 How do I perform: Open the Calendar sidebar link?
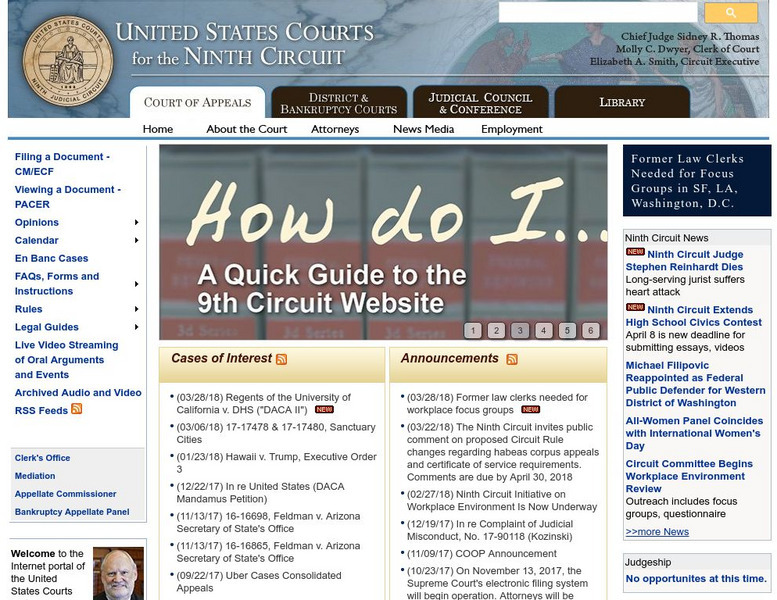pyautogui.click(x=37, y=240)
